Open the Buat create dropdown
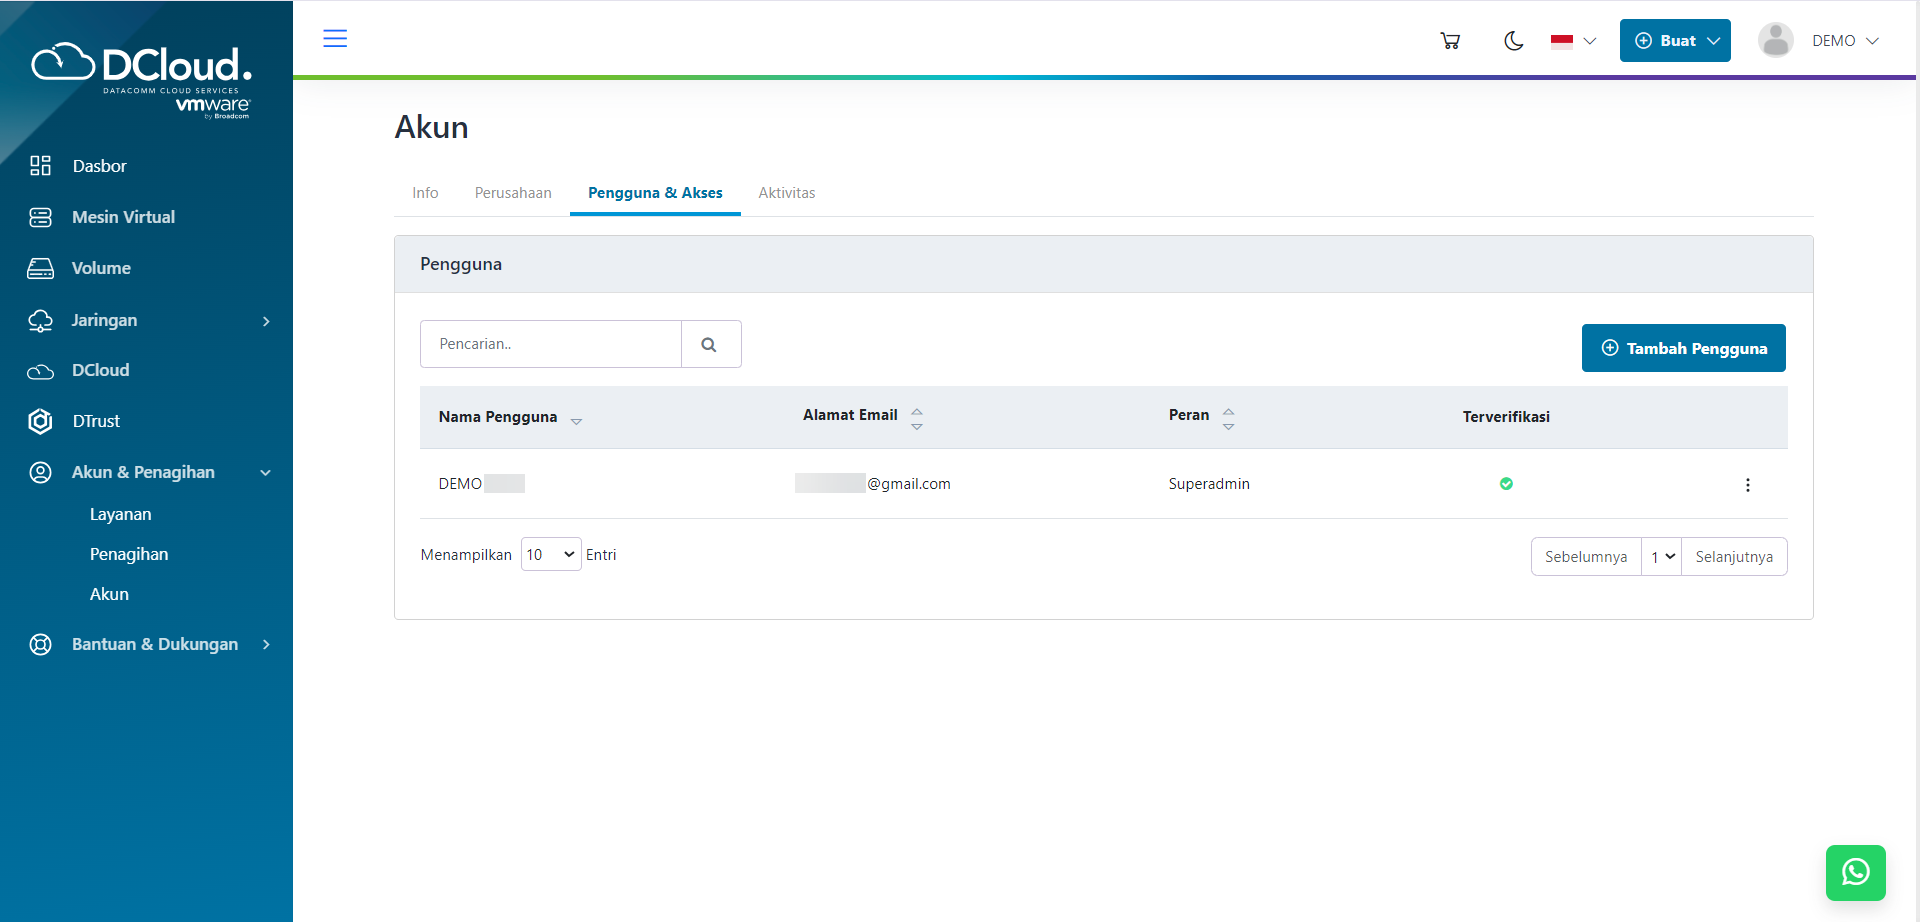 pyautogui.click(x=1675, y=41)
